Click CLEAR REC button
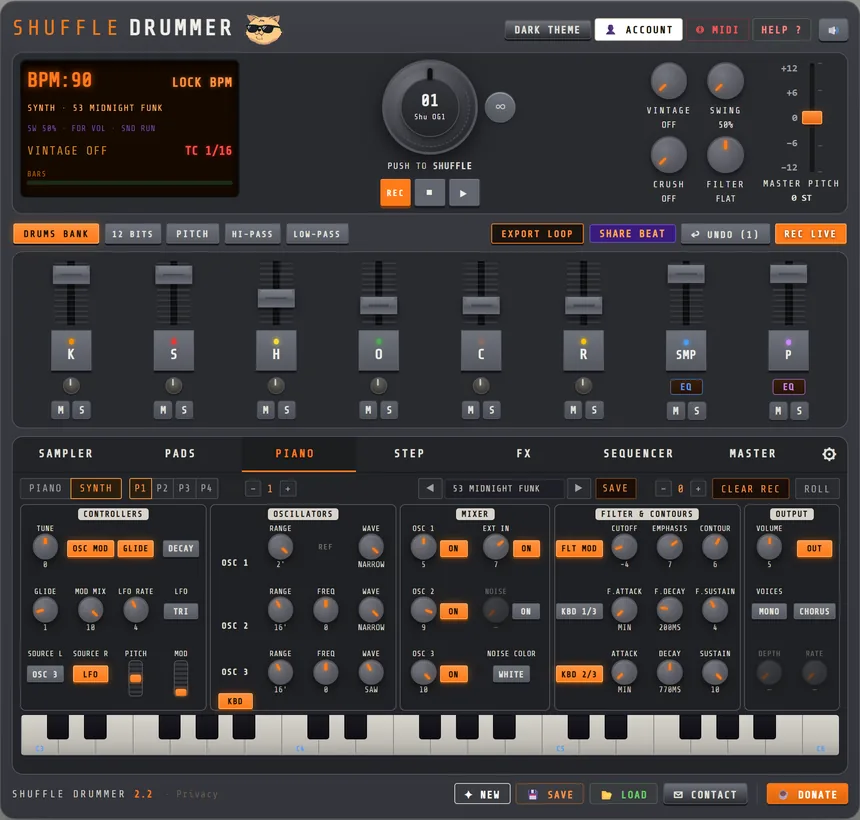 click(x=750, y=488)
